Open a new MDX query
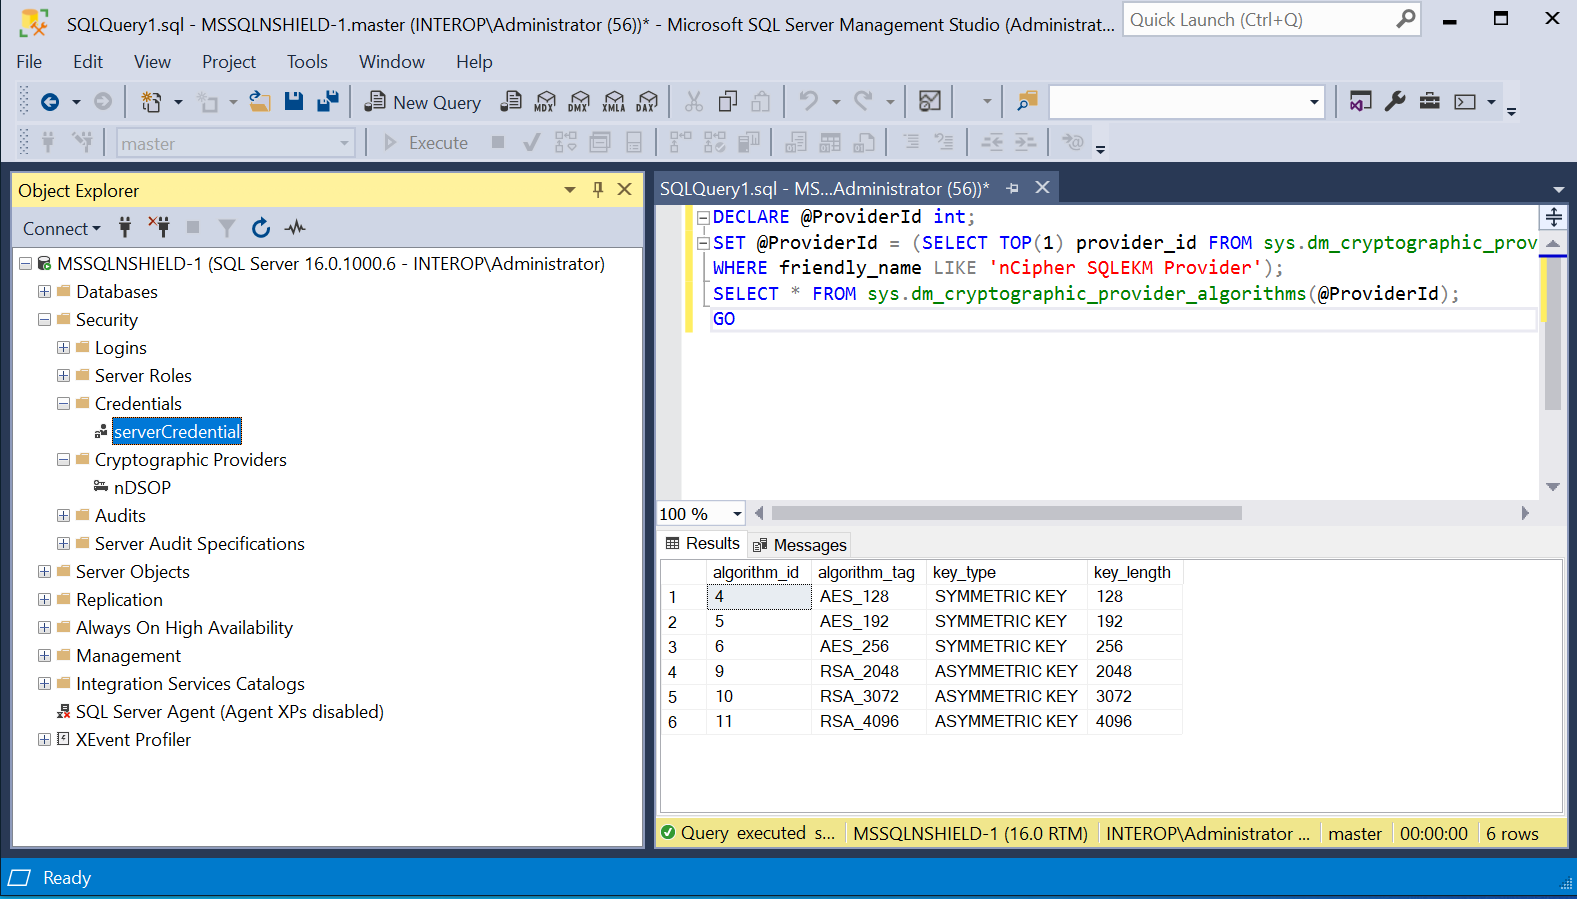Image resolution: width=1577 pixels, height=899 pixels. click(545, 101)
